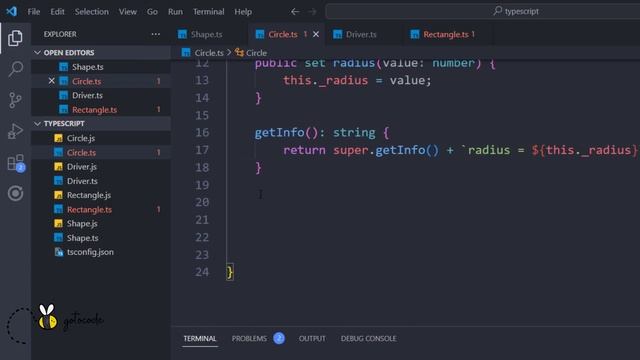Open Driver.js in the file tree

click(x=101, y=167)
